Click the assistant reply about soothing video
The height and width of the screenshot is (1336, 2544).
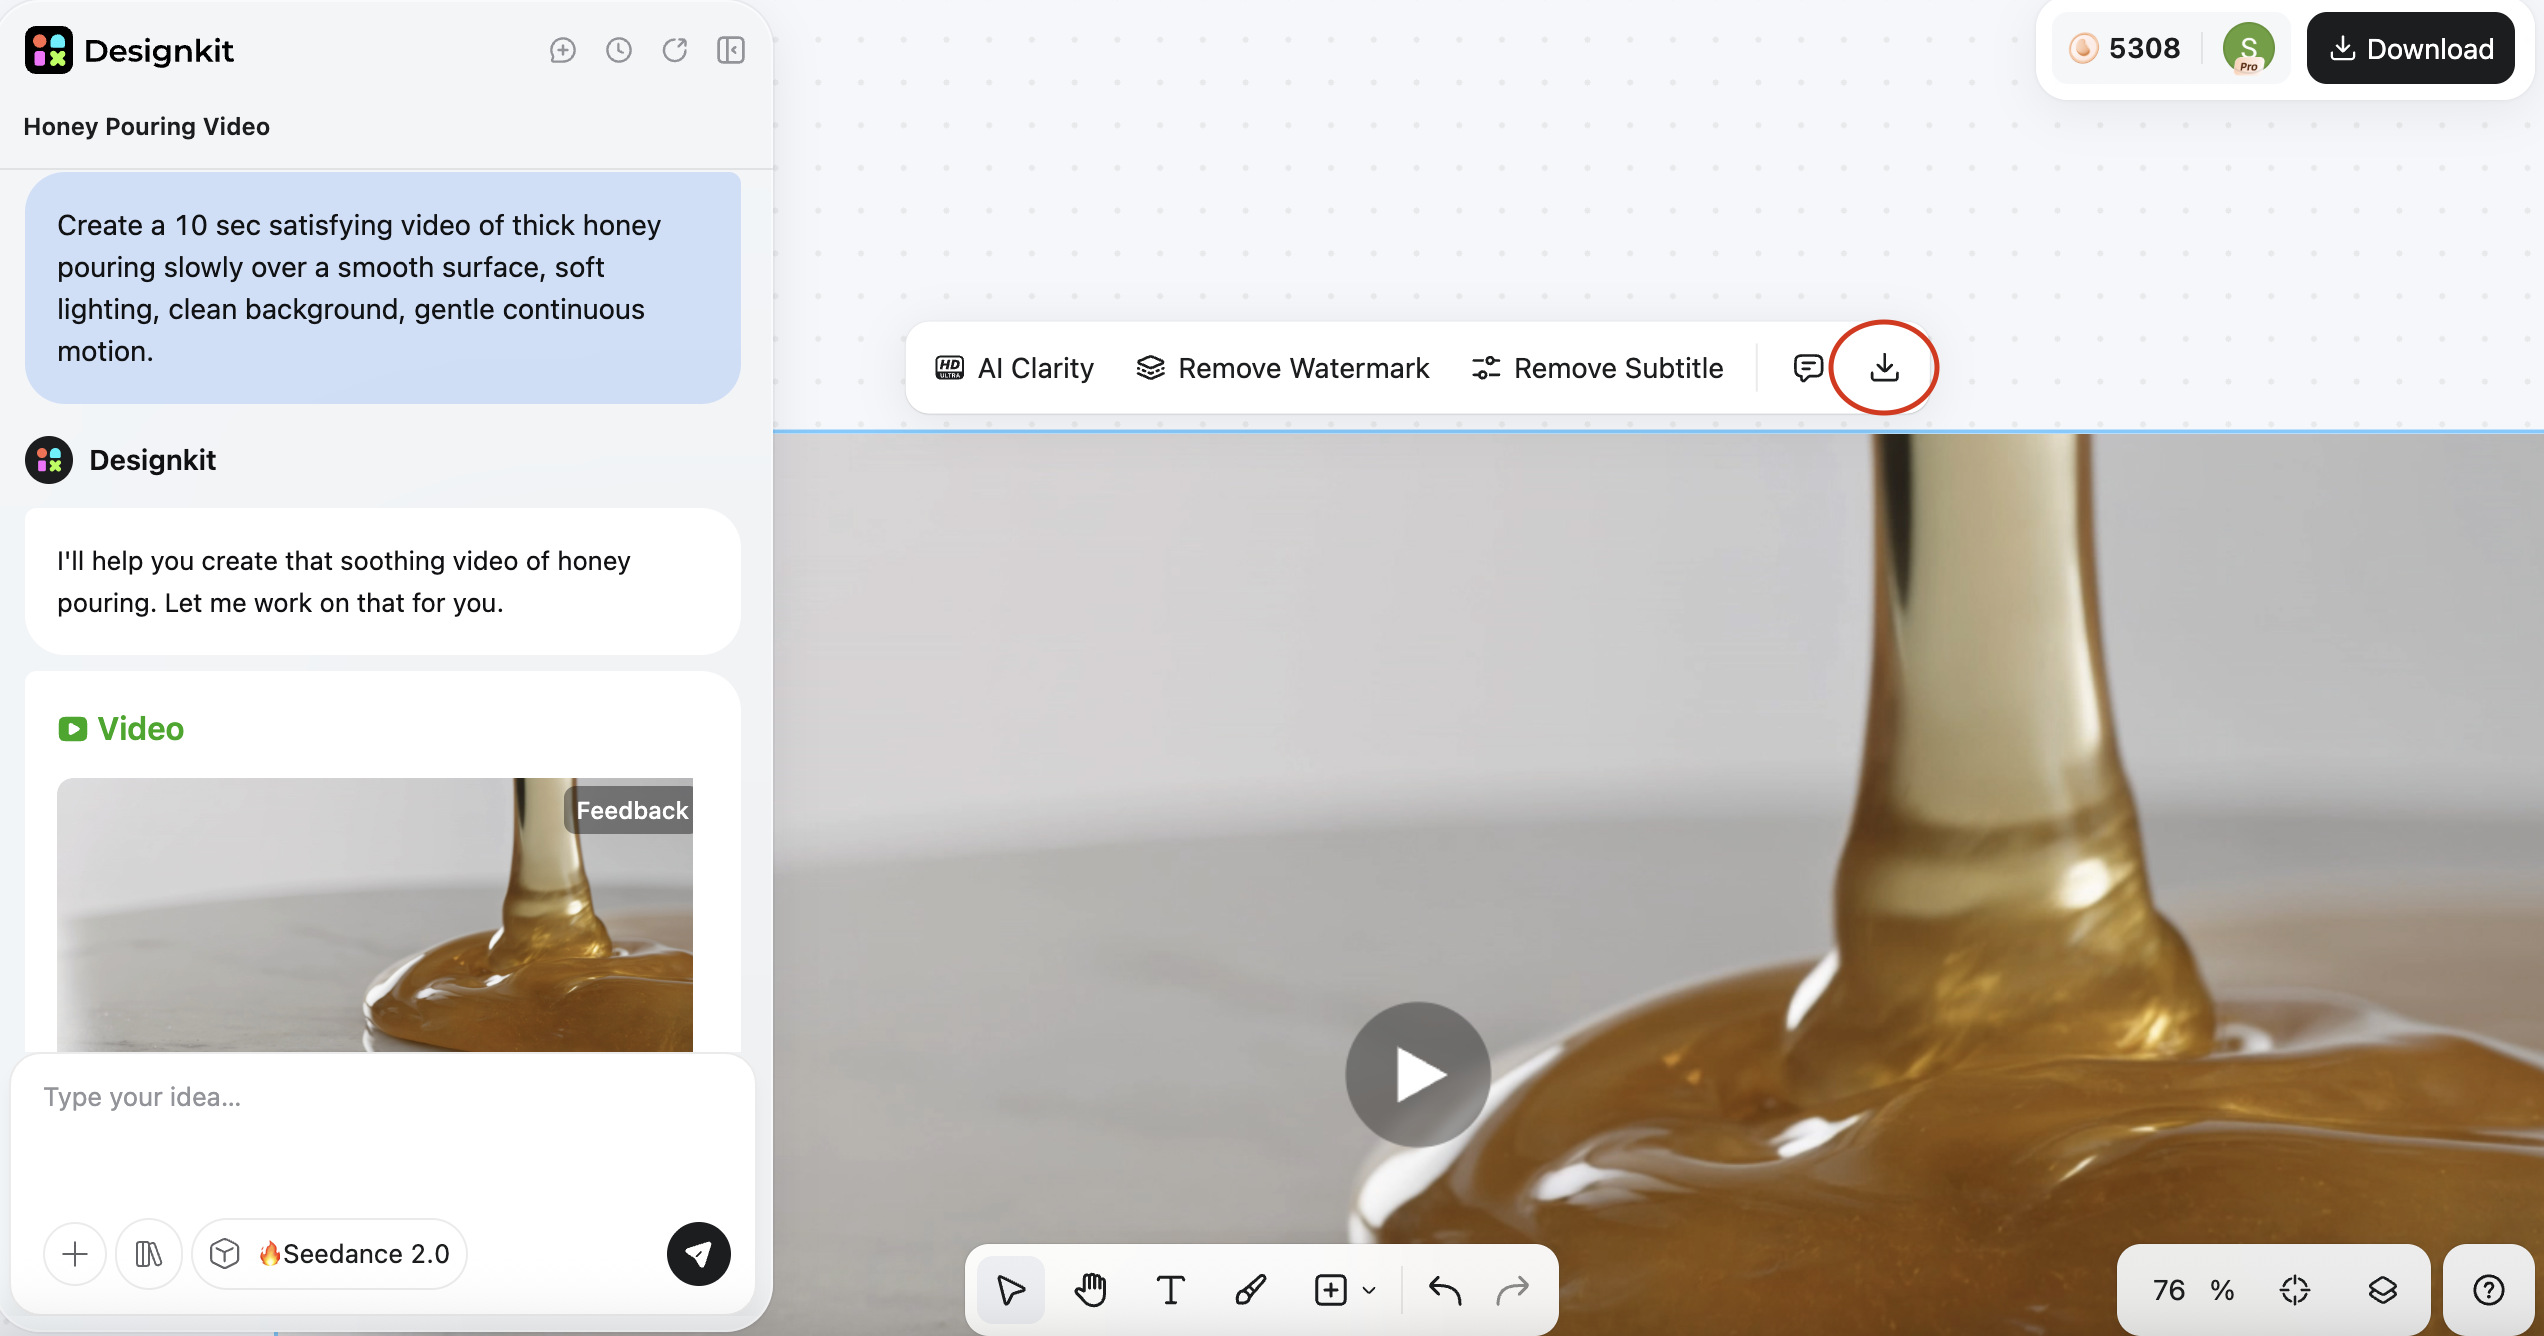click(x=383, y=582)
